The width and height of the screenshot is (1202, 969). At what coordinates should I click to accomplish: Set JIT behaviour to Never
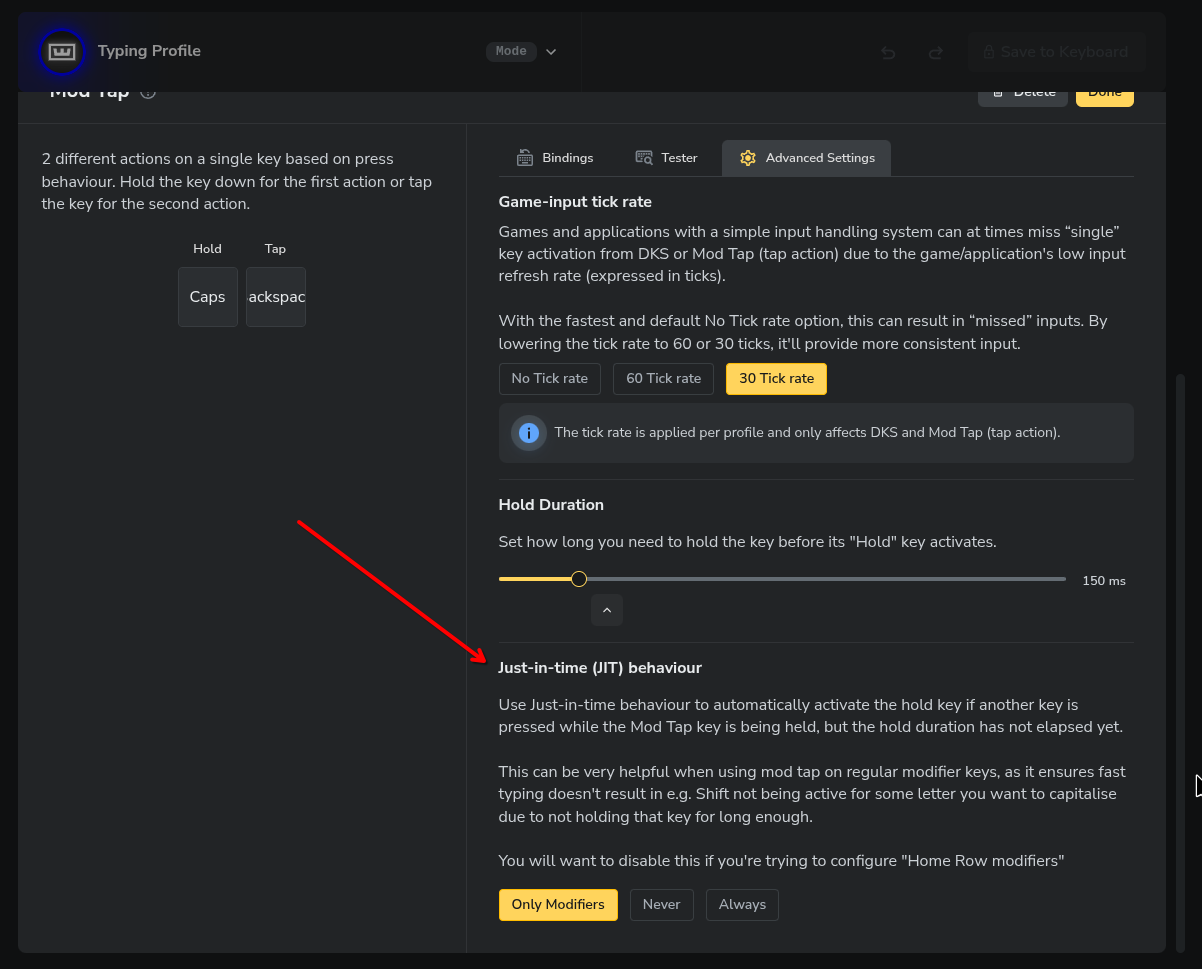[661, 905]
